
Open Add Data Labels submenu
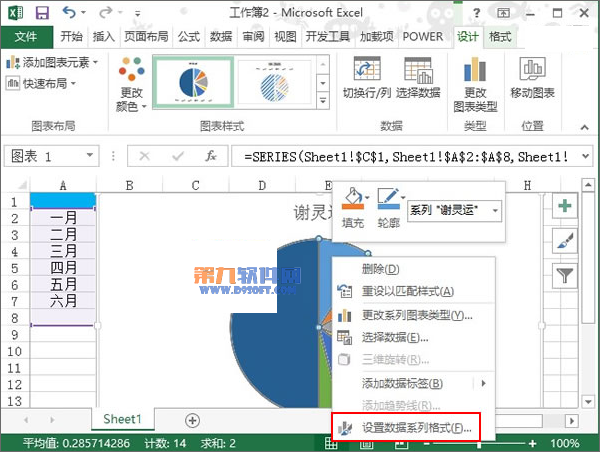click(x=413, y=383)
